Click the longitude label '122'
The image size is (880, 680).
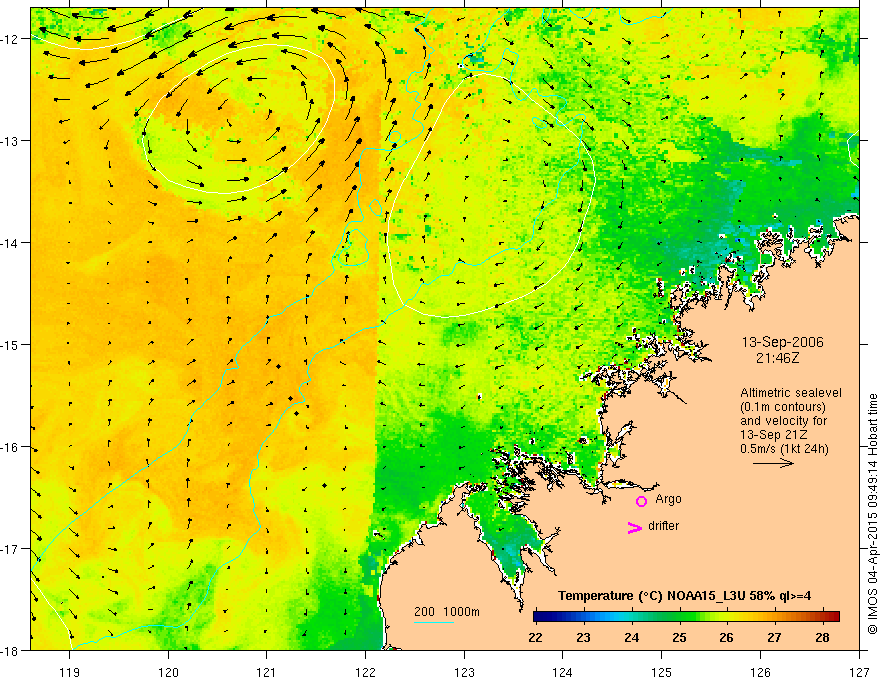365,672
